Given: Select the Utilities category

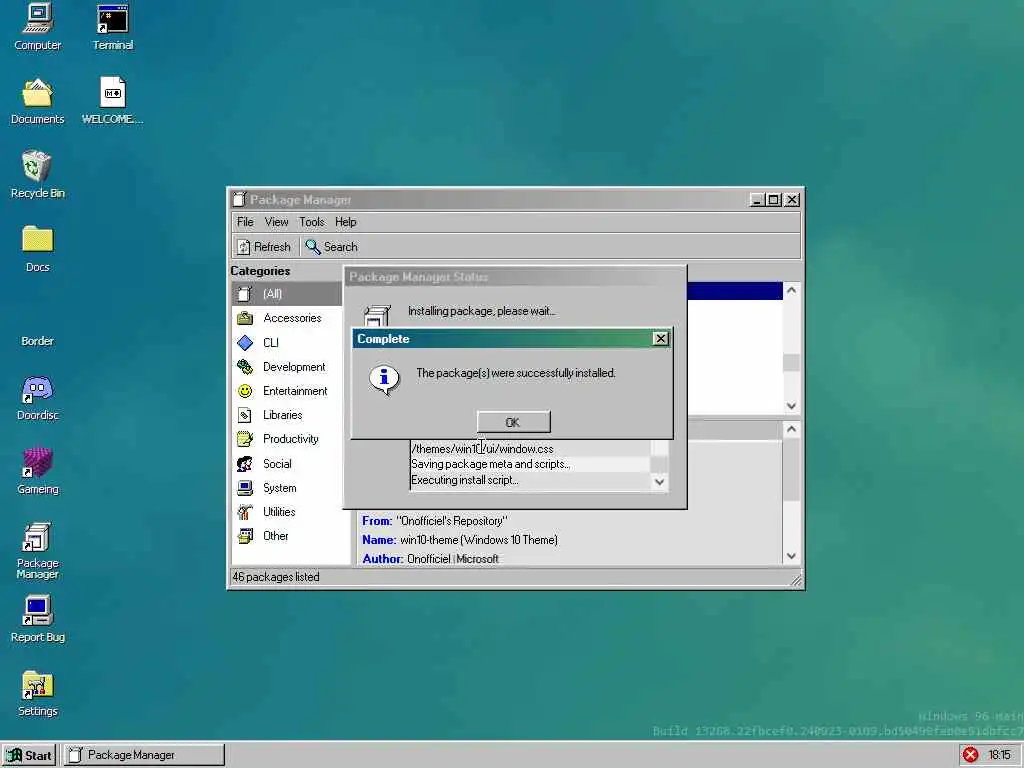Looking at the screenshot, I should pyautogui.click(x=287, y=512).
